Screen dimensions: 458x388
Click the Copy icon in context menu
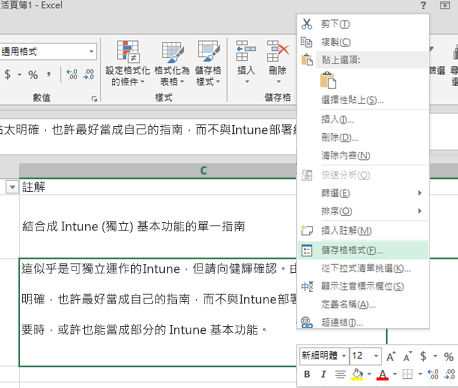point(307,42)
